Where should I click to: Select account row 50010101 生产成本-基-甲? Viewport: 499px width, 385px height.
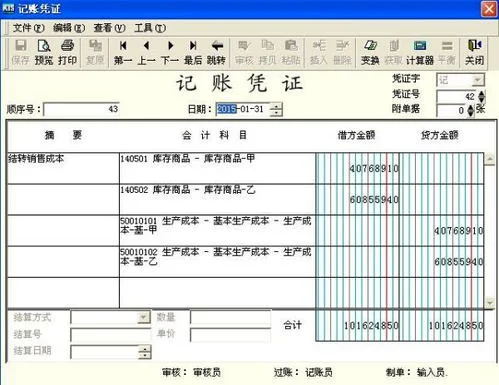pyautogui.click(x=217, y=230)
